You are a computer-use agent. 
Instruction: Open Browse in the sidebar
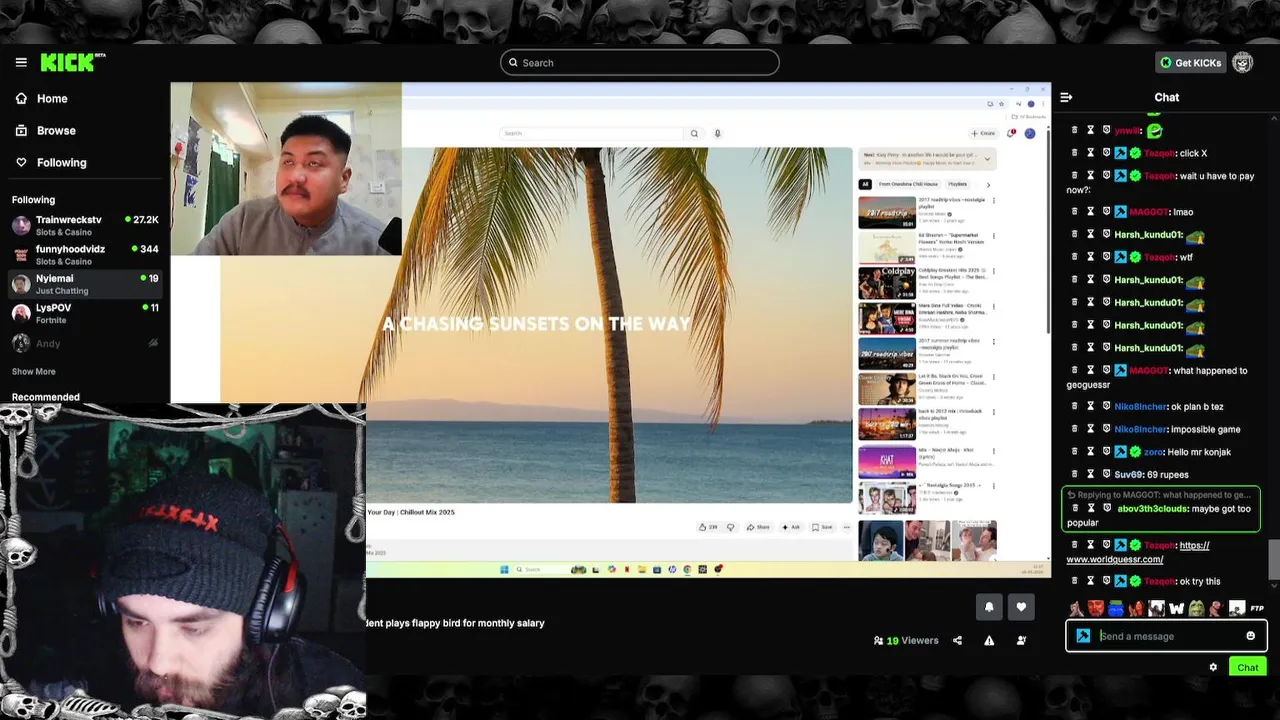pos(55,130)
